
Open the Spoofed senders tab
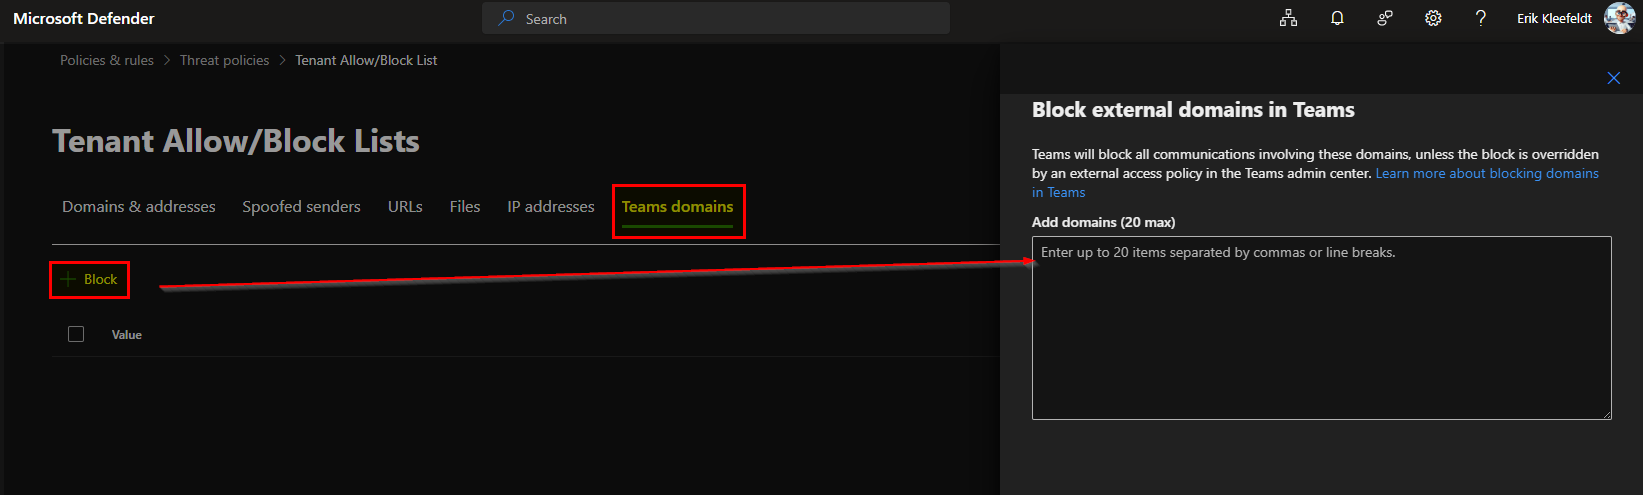click(301, 207)
